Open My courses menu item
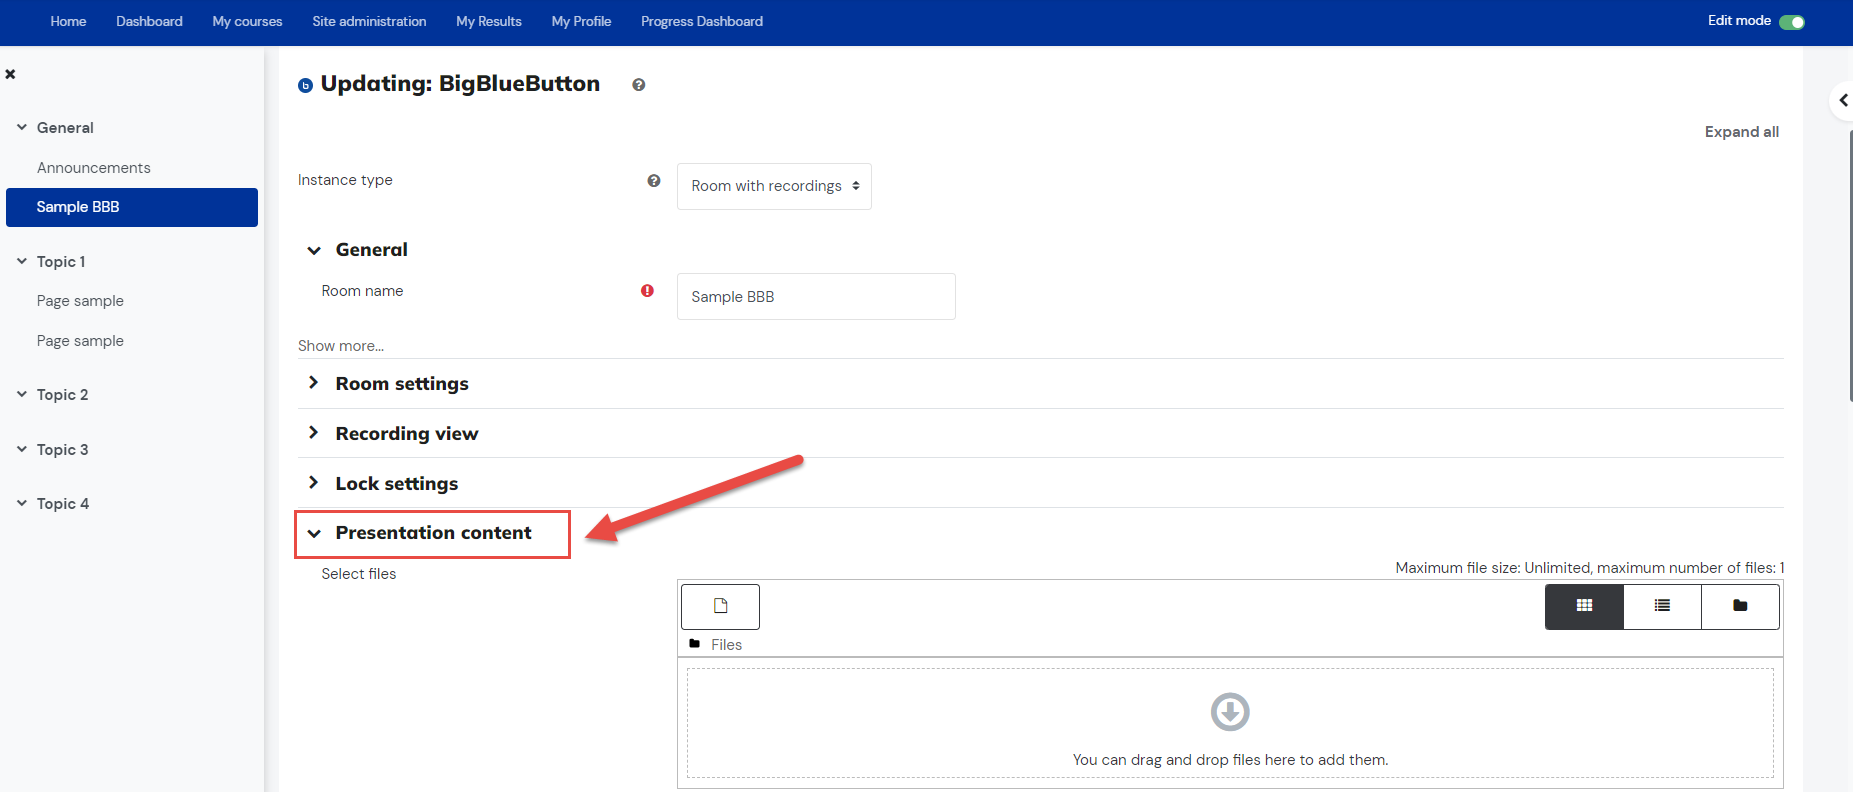Screen dimensions: 1853x792 pyautogui.click(x=247, y=21)
